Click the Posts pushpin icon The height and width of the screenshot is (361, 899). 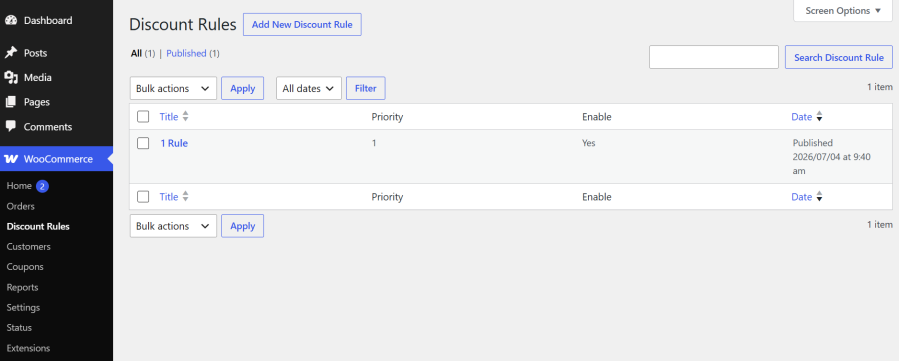tap(11, 53)
